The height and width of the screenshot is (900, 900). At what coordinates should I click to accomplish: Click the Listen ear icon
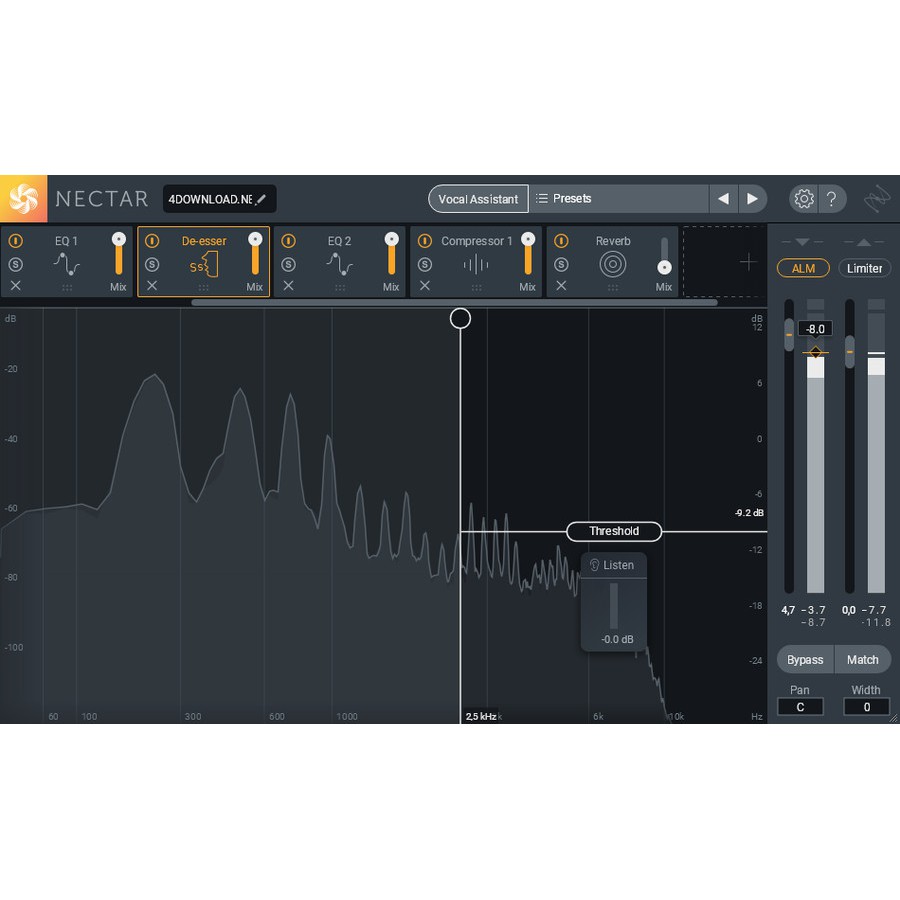tap(594, 565)
